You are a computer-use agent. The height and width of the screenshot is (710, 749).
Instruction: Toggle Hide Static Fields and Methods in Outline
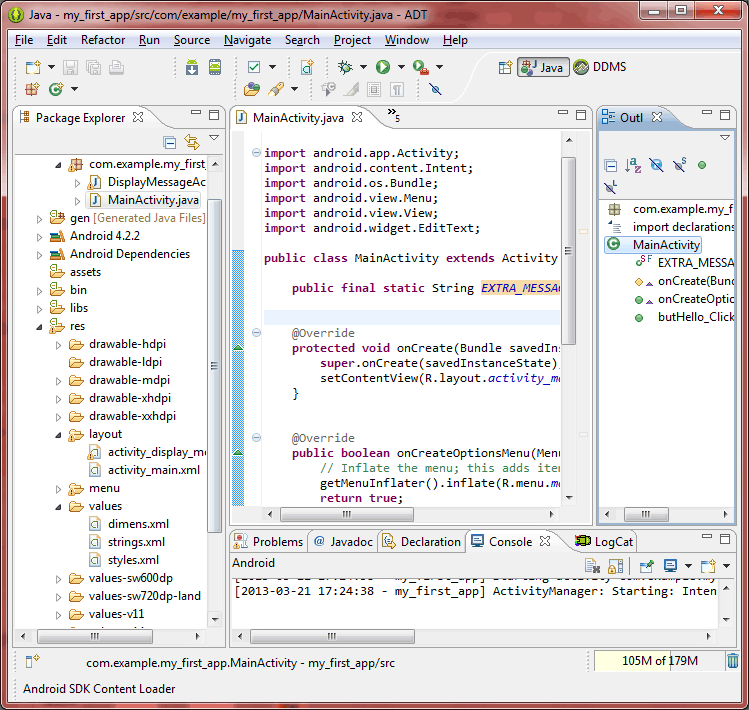tap(679, 165)
